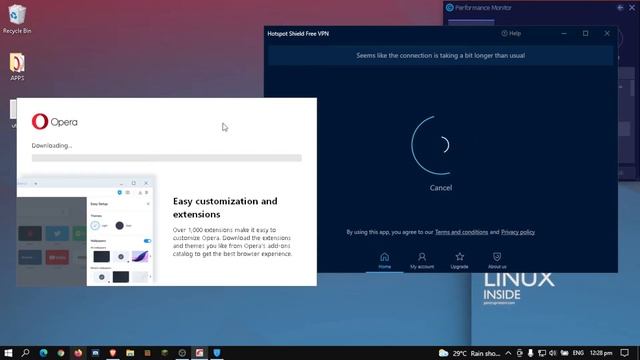Click the 'Easy customization and extensions' heading
Screen dimensions: 640x360
point(225,207)
